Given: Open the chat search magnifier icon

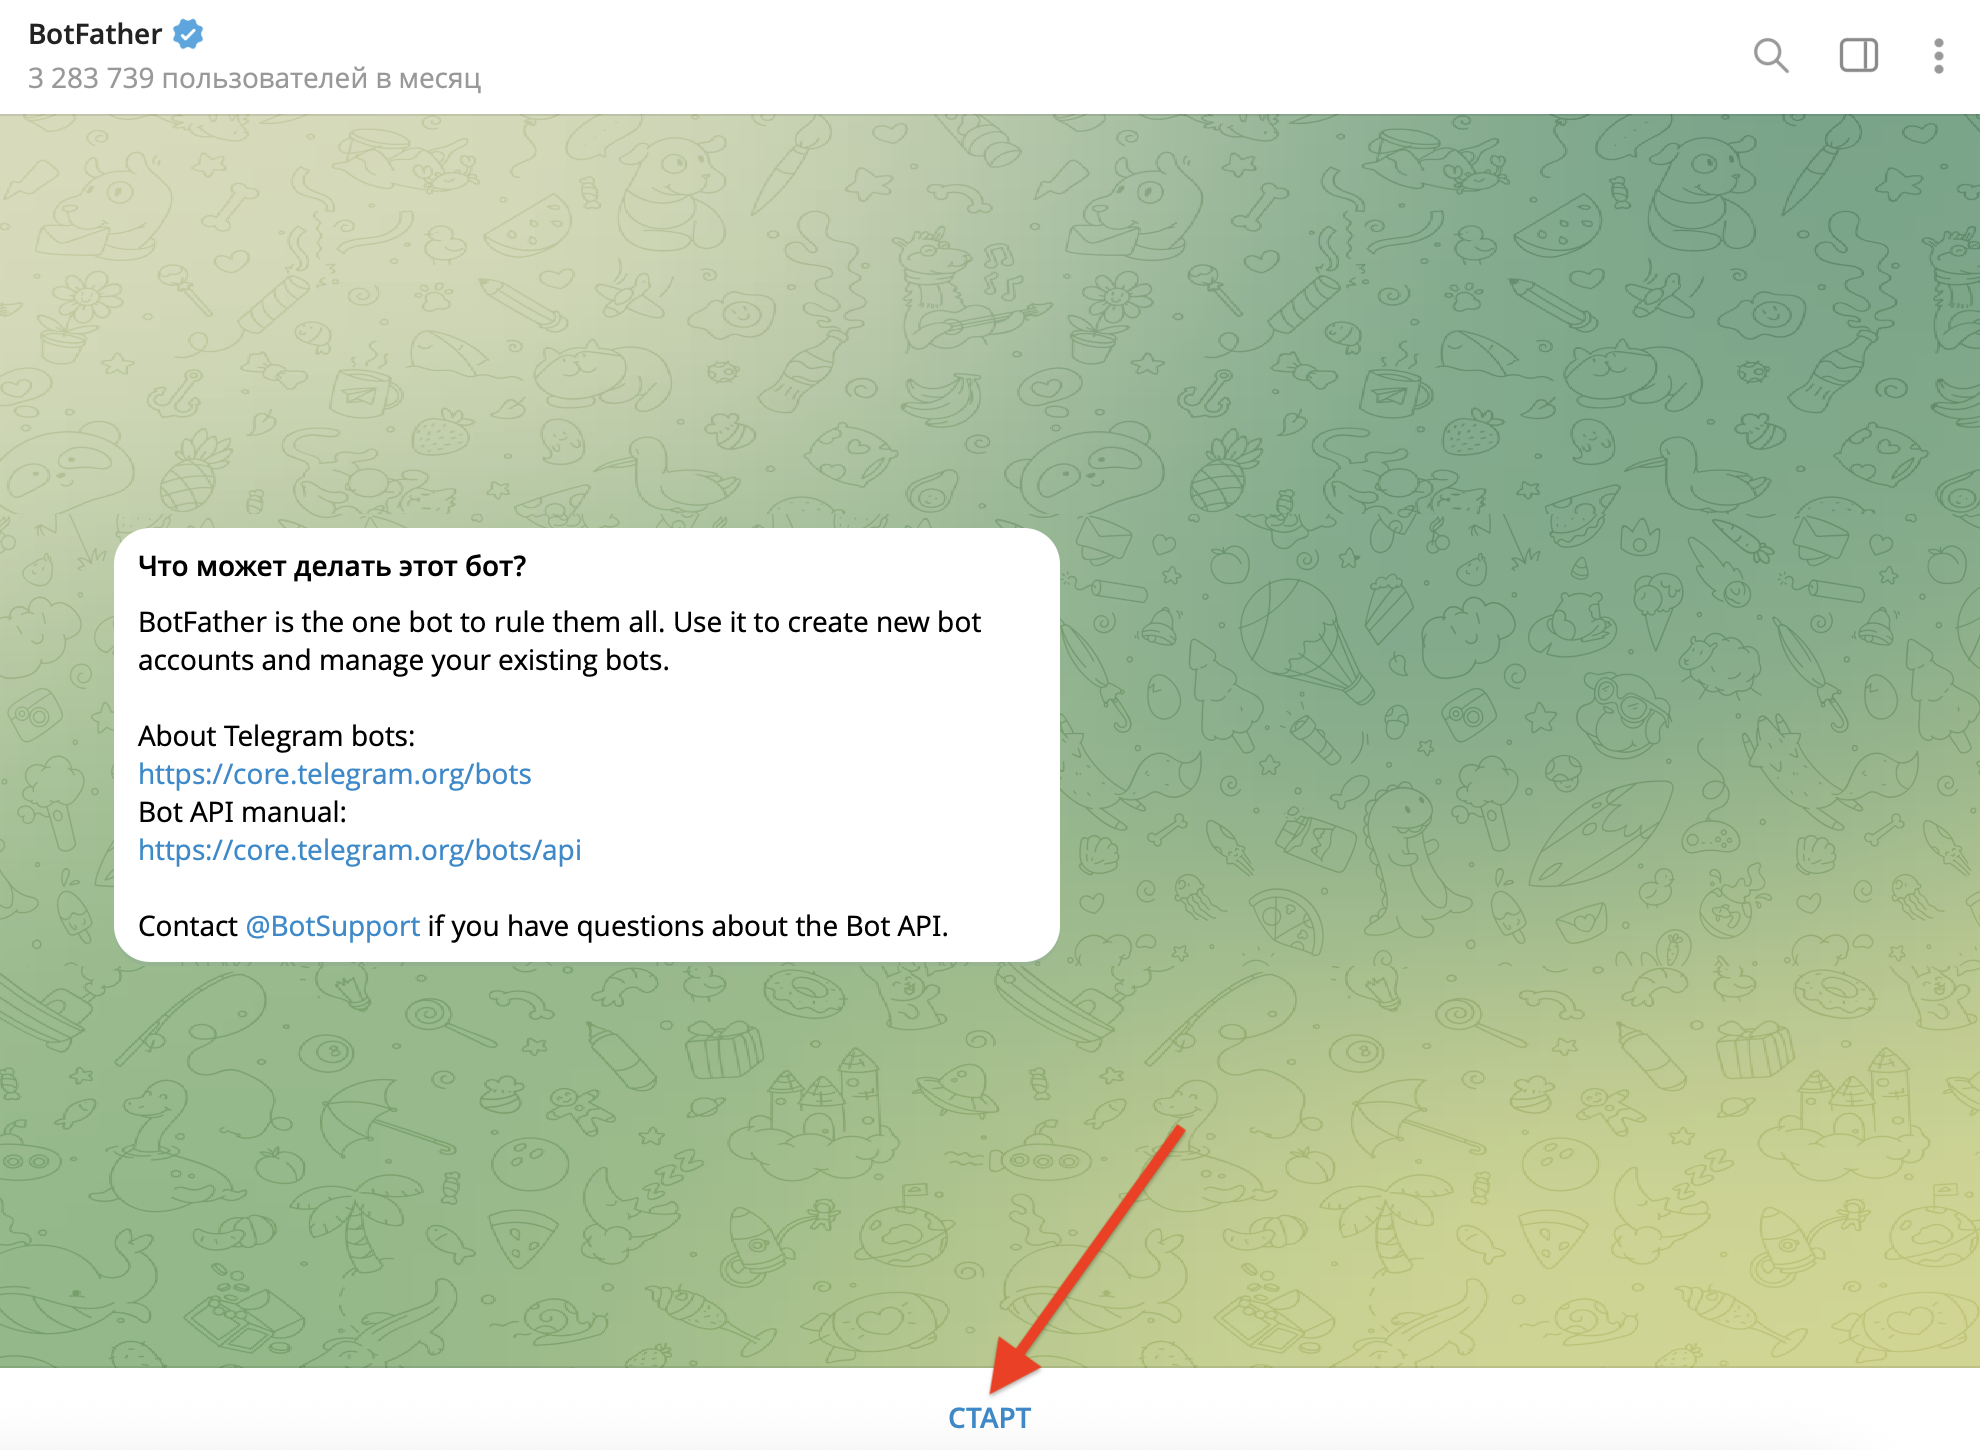Looking at the screenshot, I should pyautogui.click(x=1771, y=55).
